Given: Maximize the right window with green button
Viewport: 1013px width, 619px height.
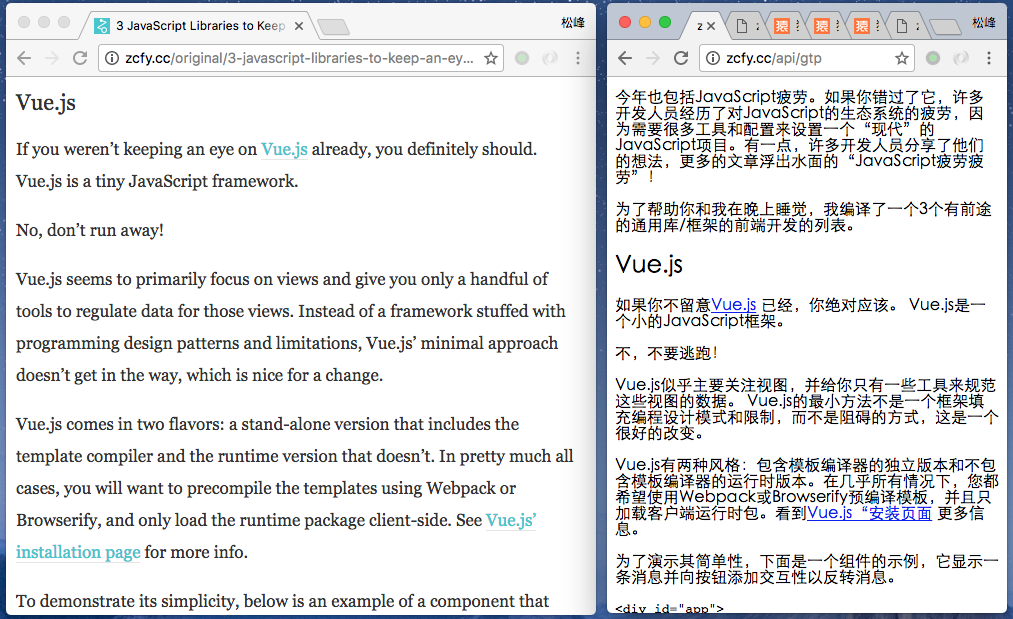Looking at the screenshot, I should click(x=665, y=22).
